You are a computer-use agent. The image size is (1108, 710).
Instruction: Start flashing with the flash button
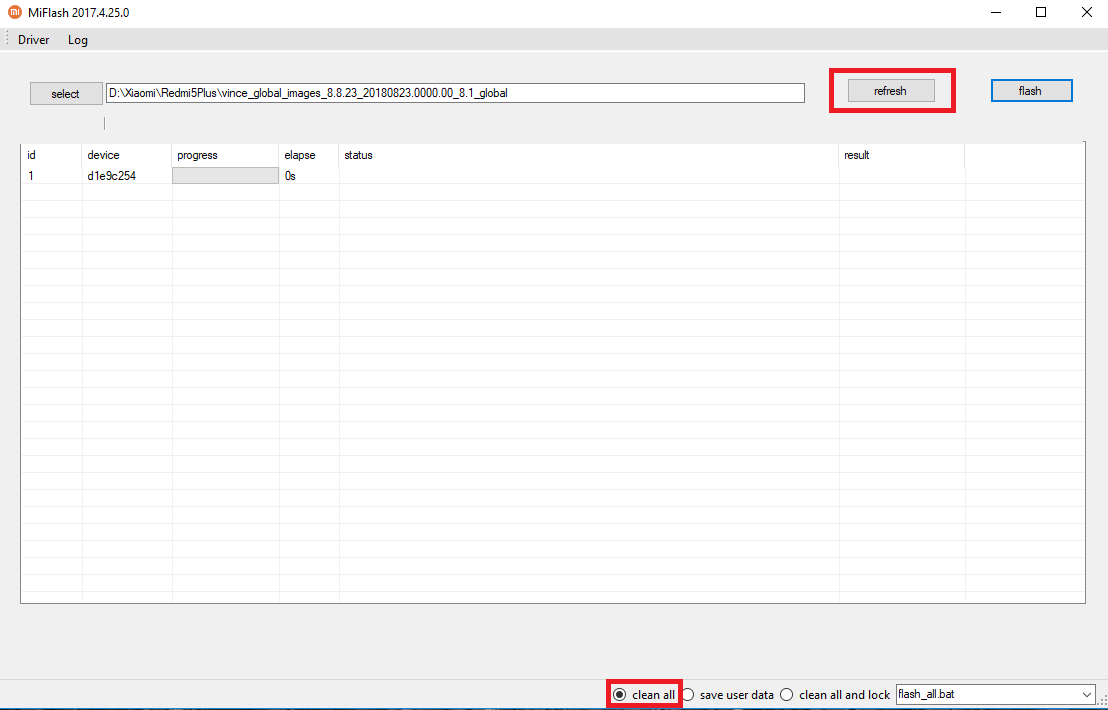[x=1031, y=90]
